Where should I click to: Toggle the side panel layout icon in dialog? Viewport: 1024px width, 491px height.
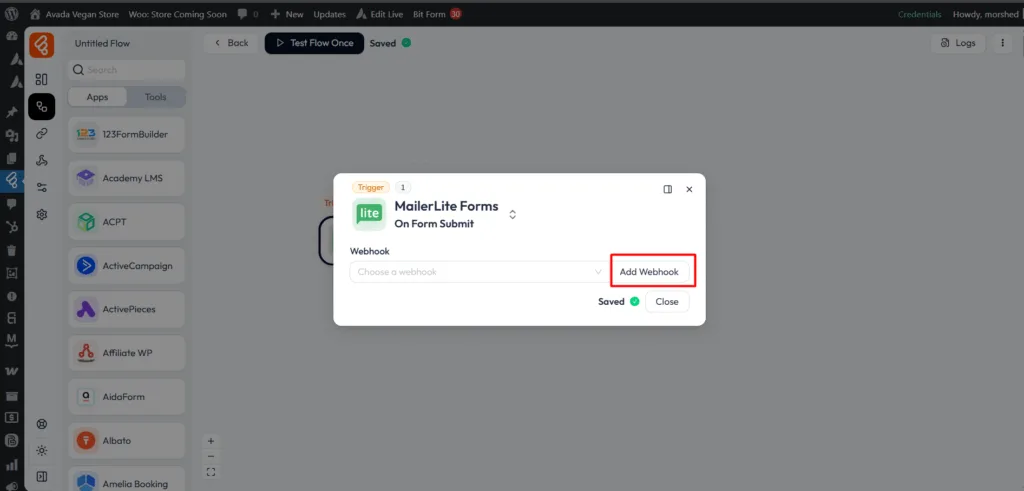pos(667,189)
